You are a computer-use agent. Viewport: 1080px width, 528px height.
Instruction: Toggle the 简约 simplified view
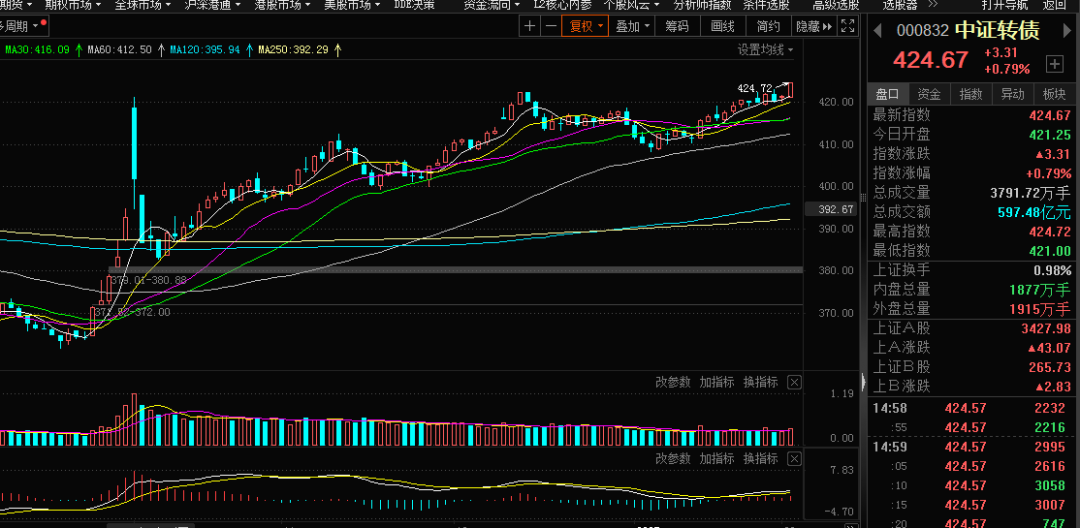(769, 26)
